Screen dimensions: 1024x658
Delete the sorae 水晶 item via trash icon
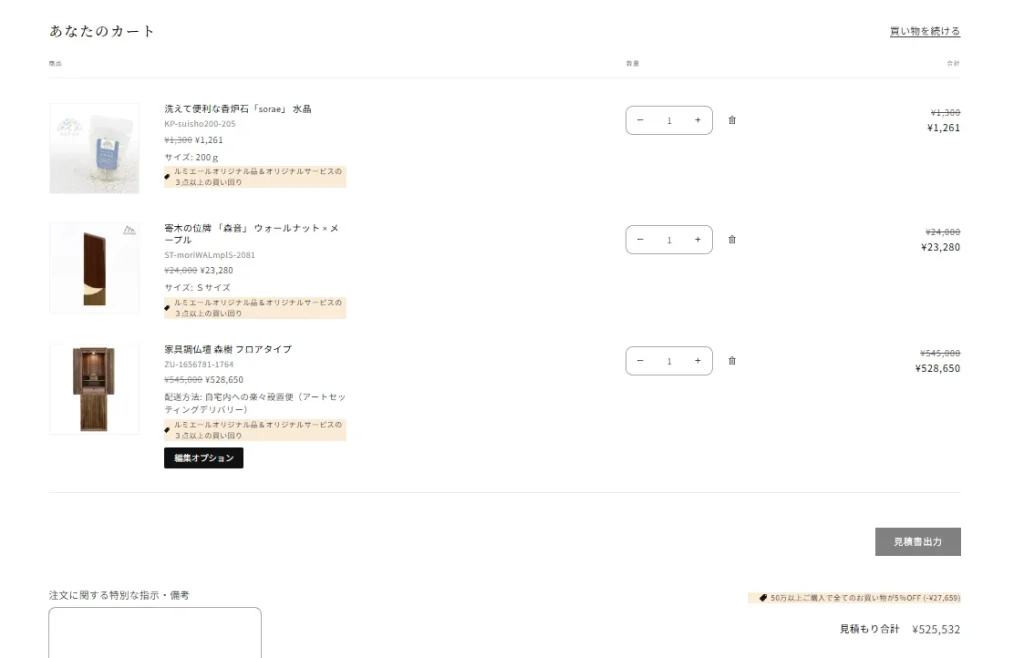pyautogui.click(x=732, y=120)
